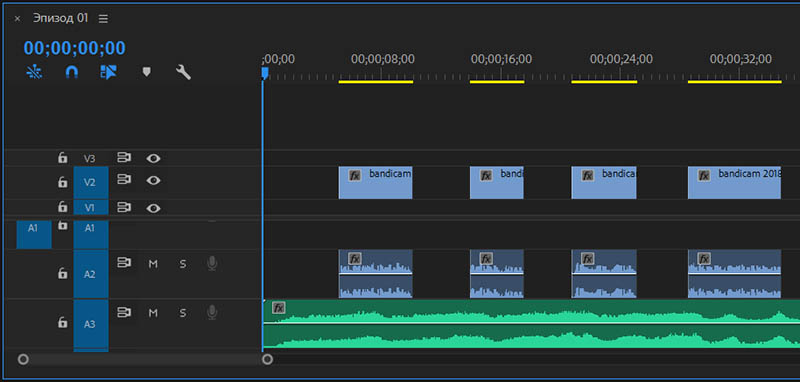
Task: Toggle A3 track targeting
Action: tap(91, 323)
